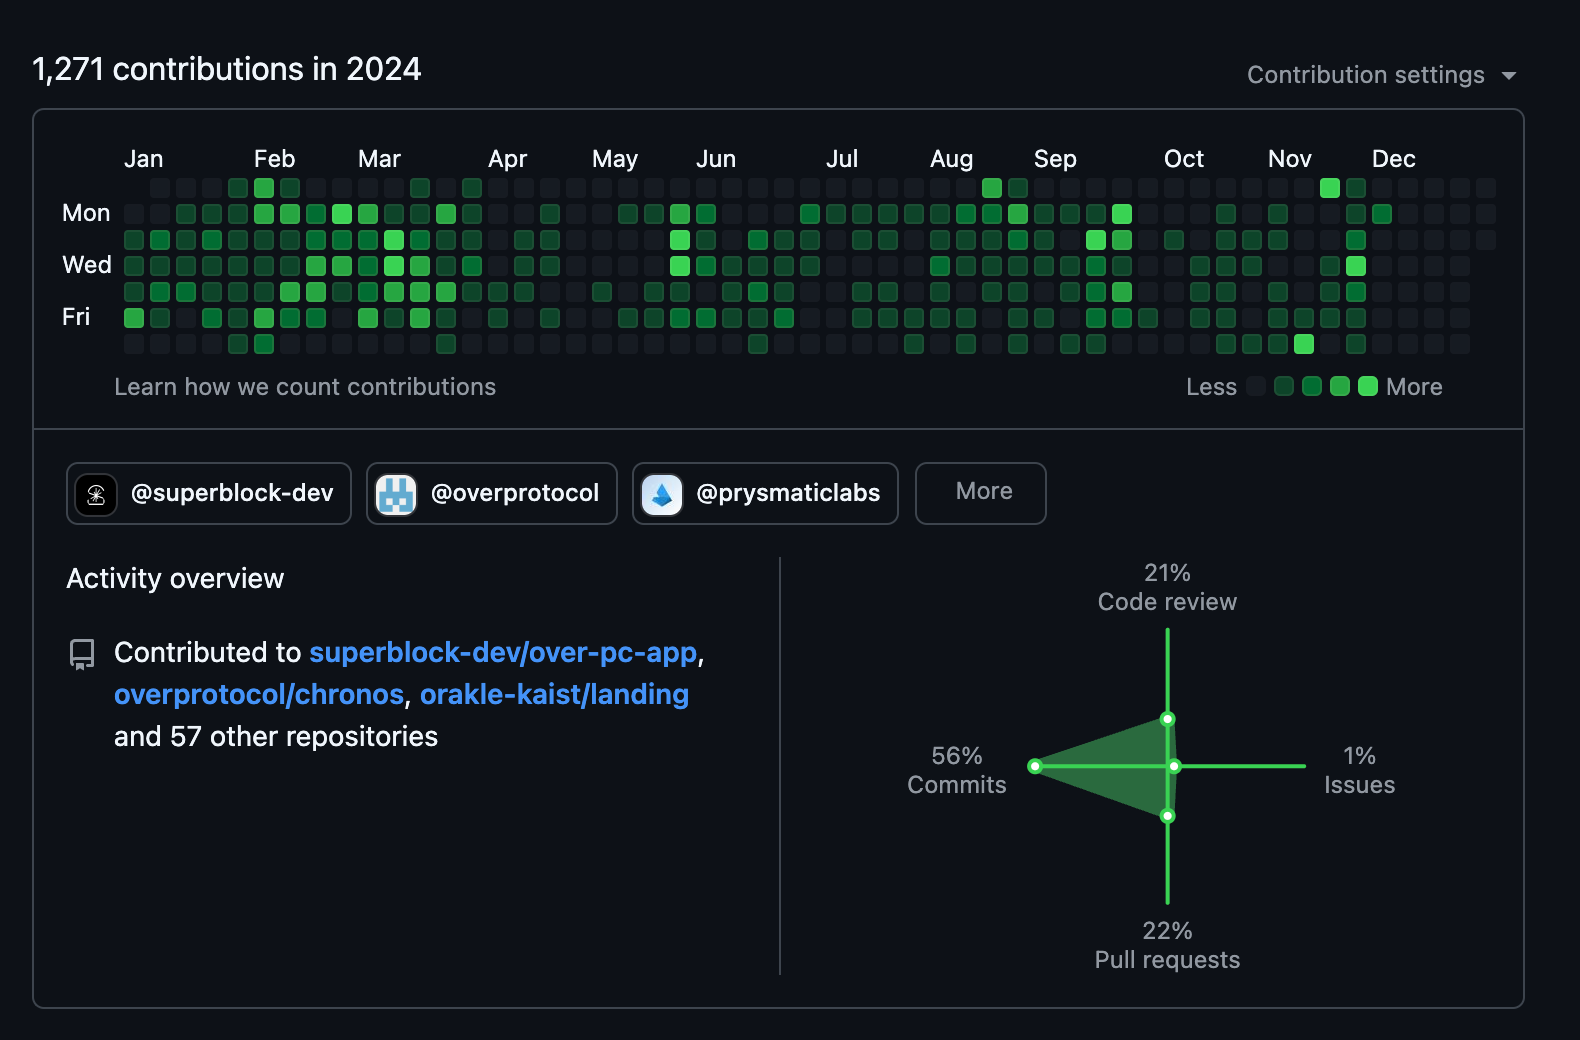Click the 22% Pull requests label
The height and width of the screenshot is (1040, 1580).
click(1167, 945)
